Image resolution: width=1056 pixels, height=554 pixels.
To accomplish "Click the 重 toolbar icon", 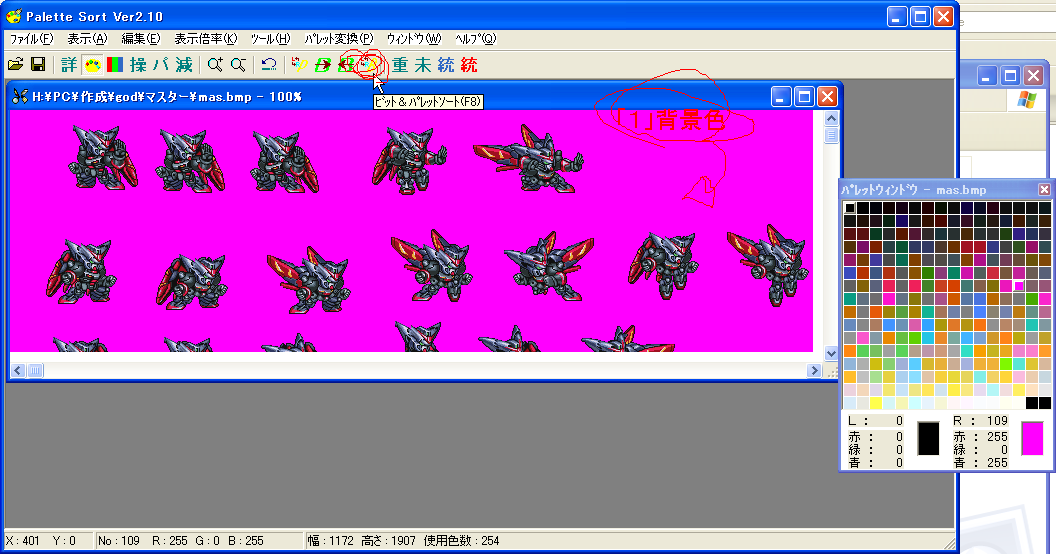I will [400, 65].
